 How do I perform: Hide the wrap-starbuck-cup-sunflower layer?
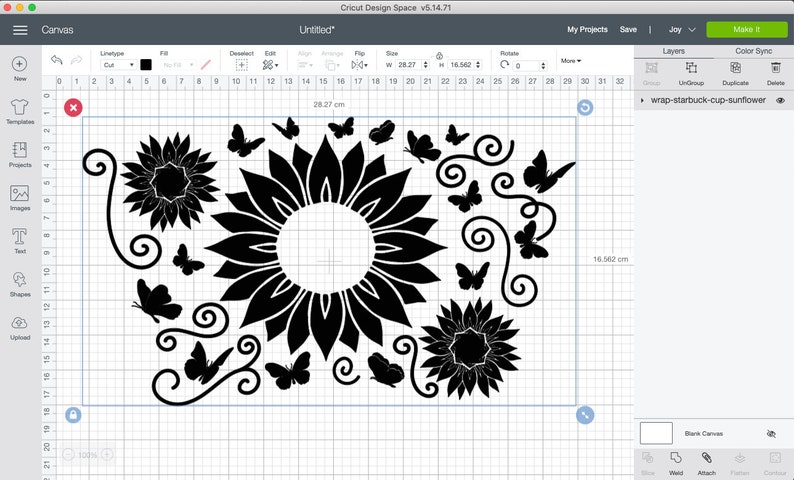[x=780, y=100]
